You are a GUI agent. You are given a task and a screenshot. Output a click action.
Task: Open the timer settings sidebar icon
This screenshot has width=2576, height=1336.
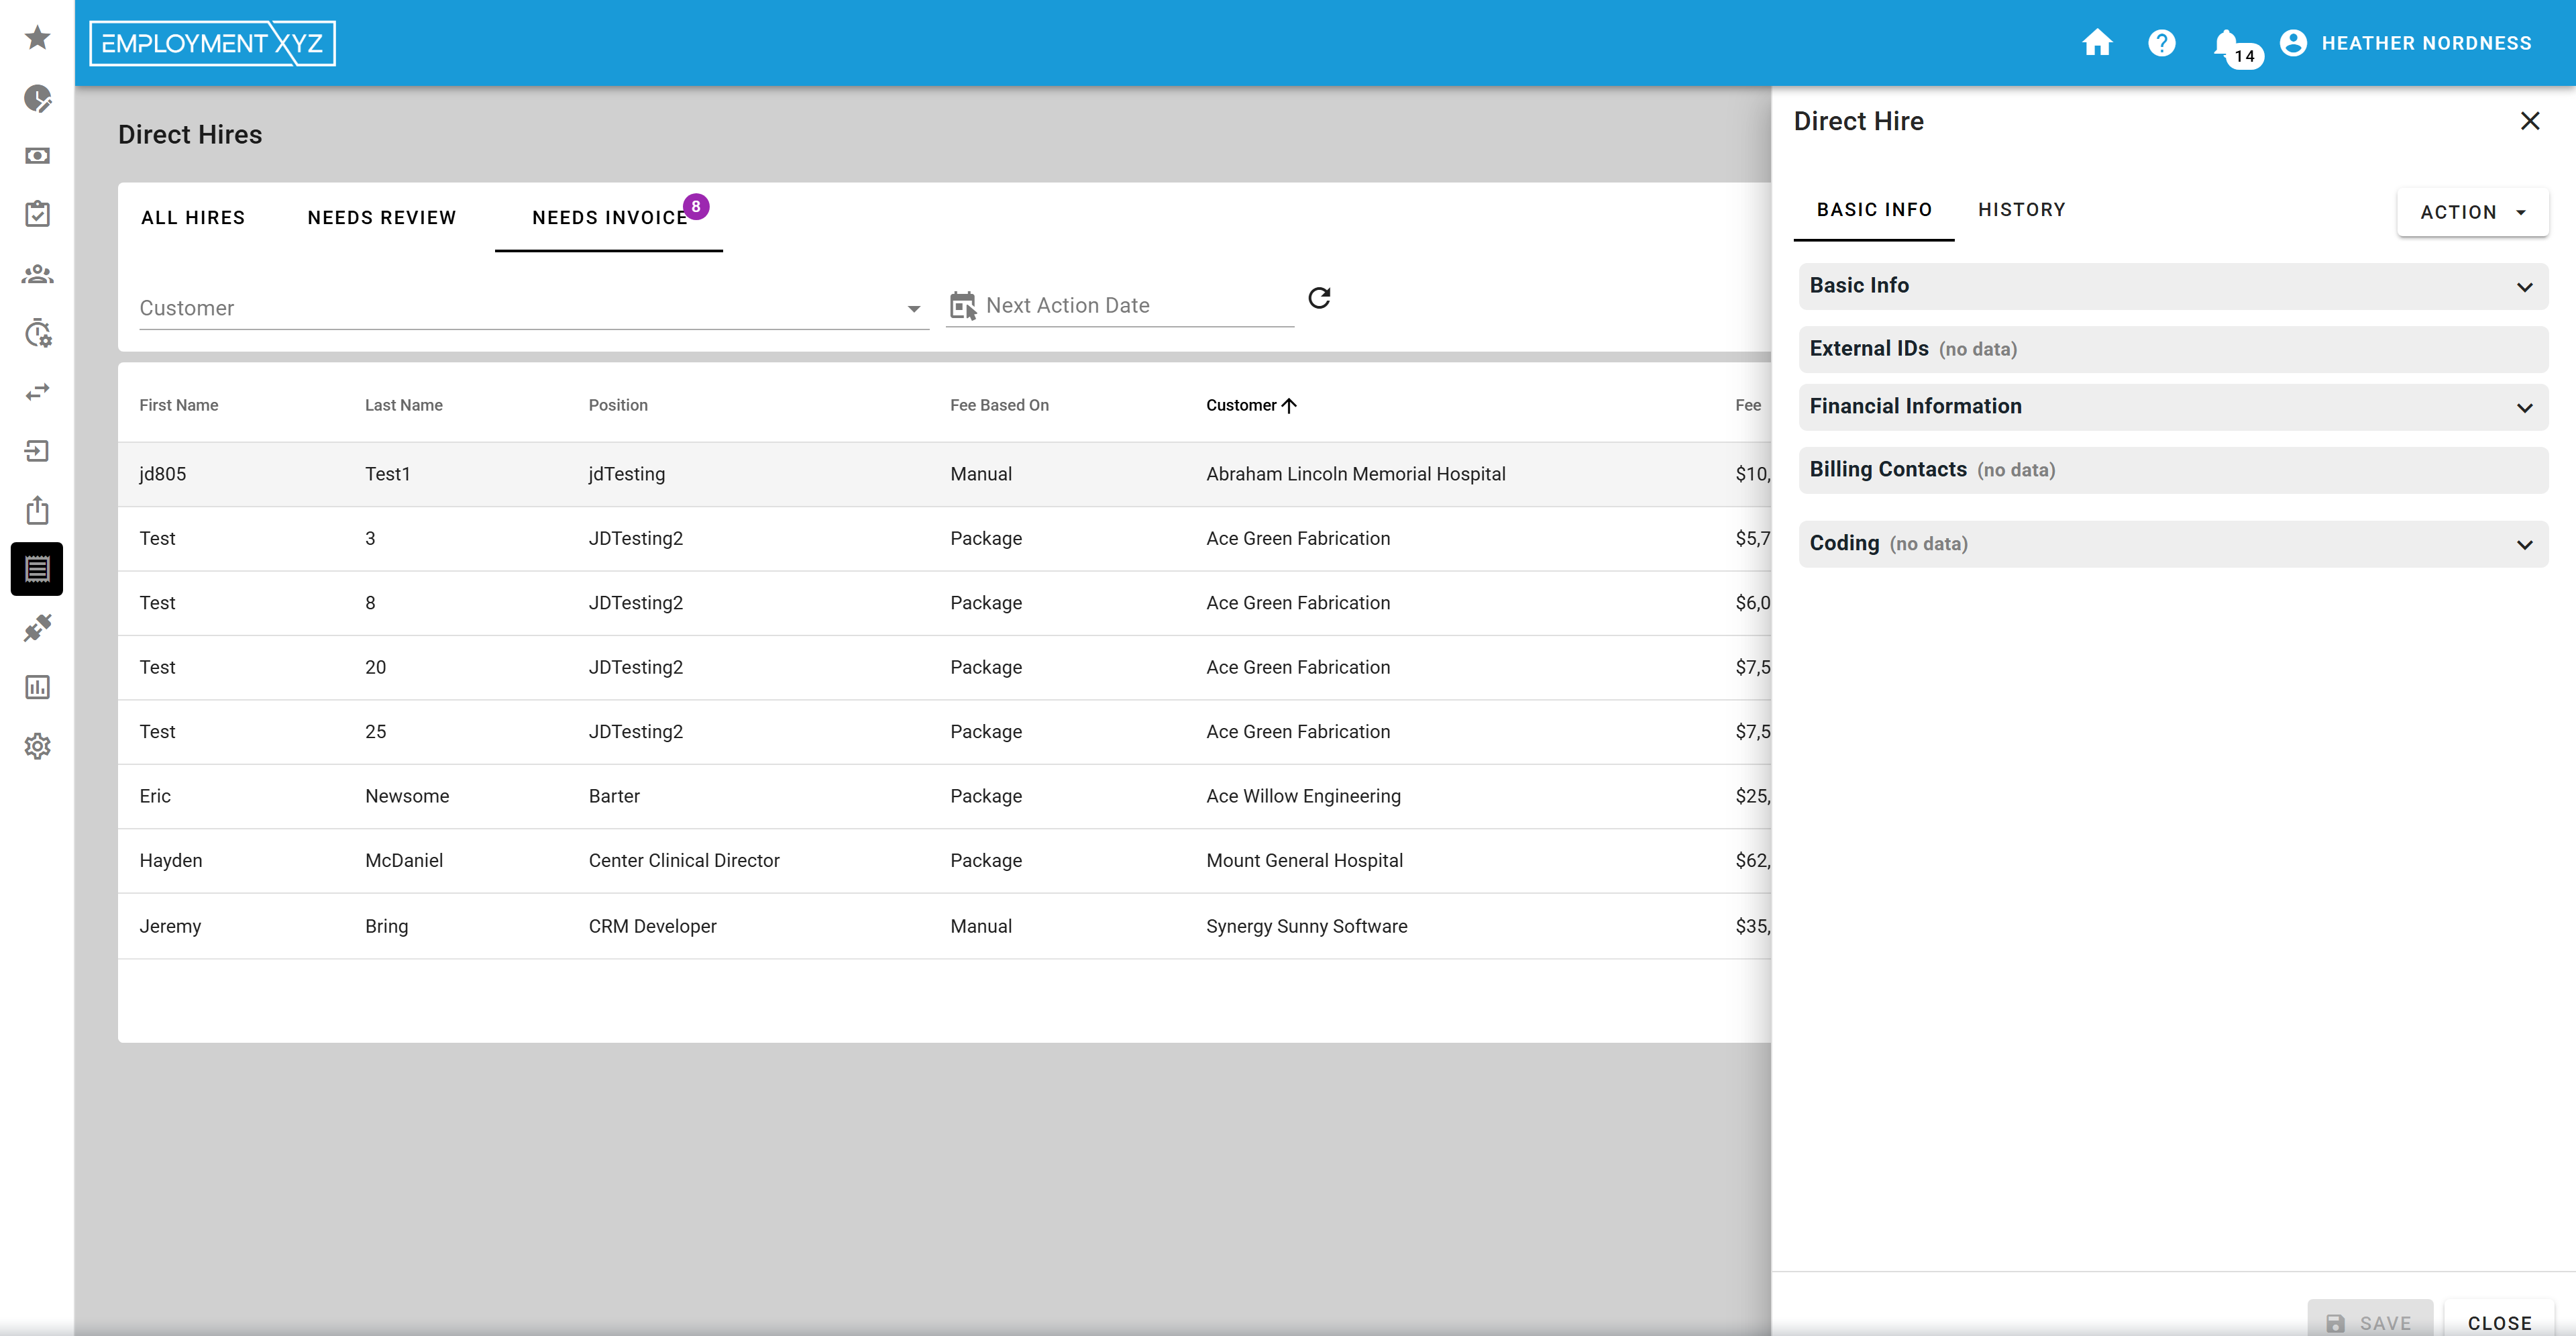coord(37,333)
